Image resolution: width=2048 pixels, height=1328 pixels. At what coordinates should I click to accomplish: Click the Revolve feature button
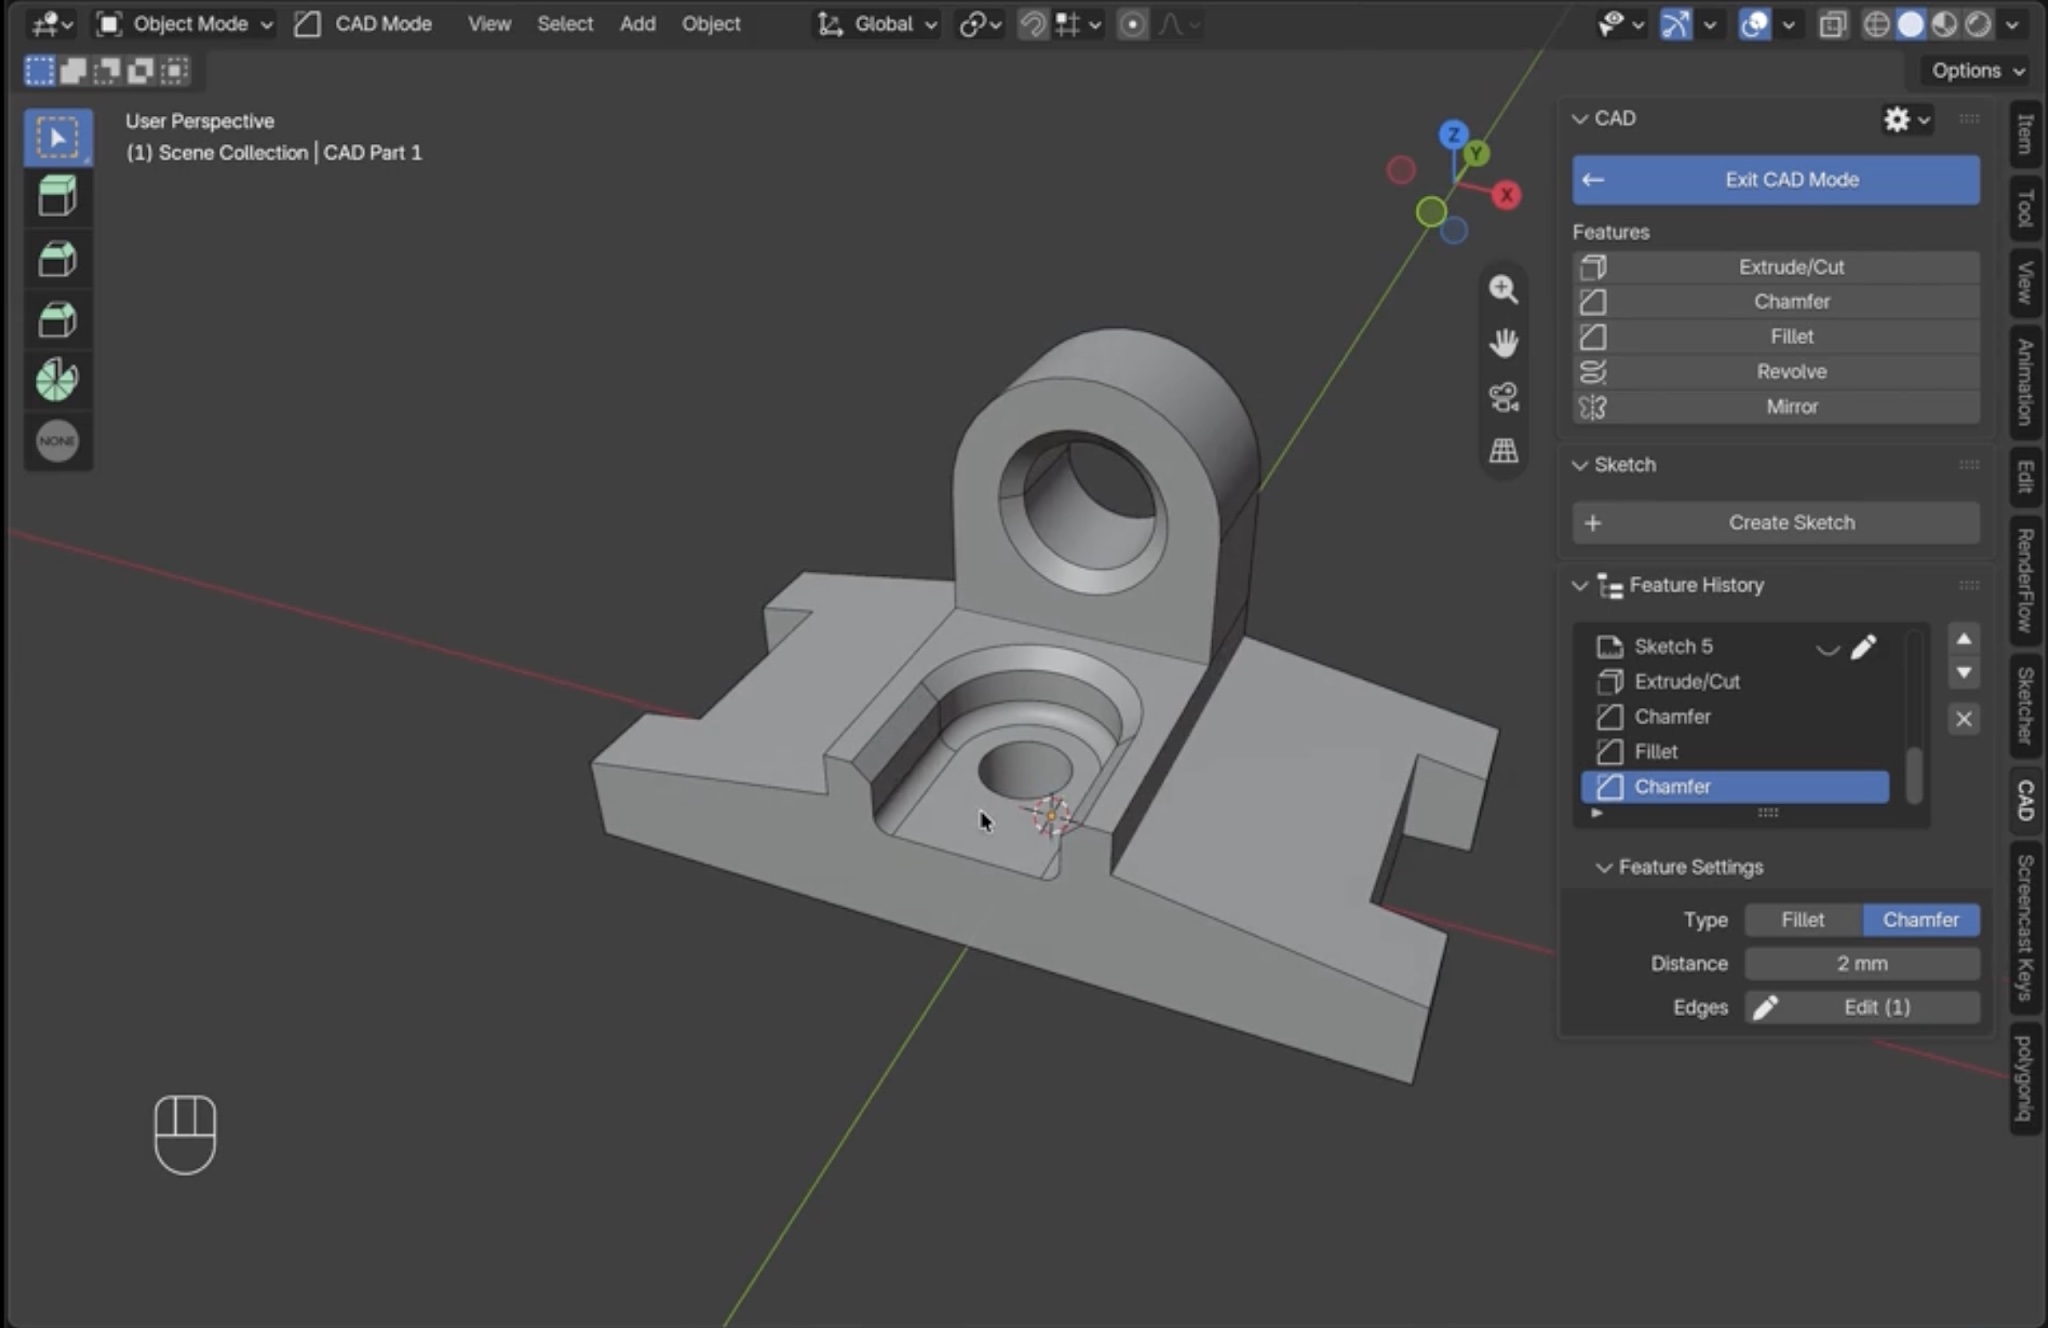click(x=1776, y=372)
